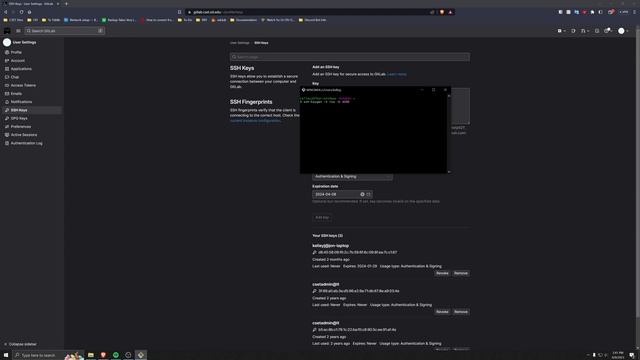Screen dimensions: 640x360
Task: Open the Windows Start menu
Action: (x=6, y=355)
